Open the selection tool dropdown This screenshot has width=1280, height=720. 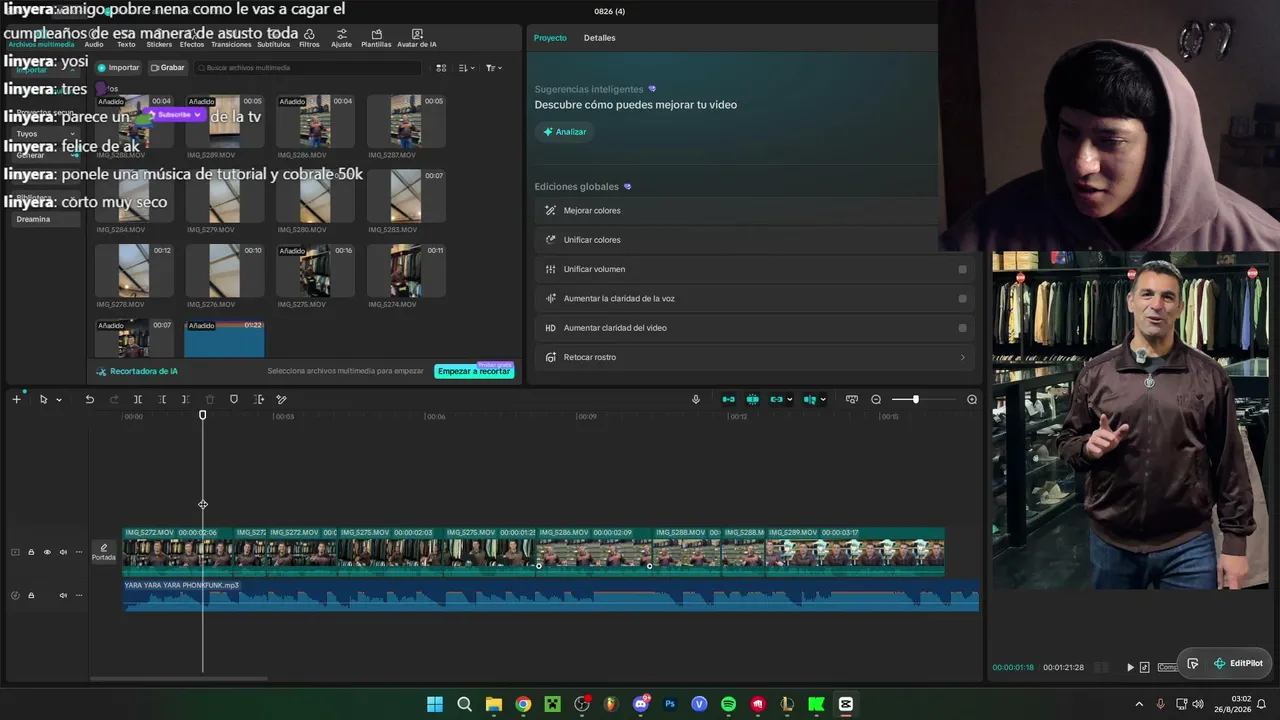[x=59, y=400]
